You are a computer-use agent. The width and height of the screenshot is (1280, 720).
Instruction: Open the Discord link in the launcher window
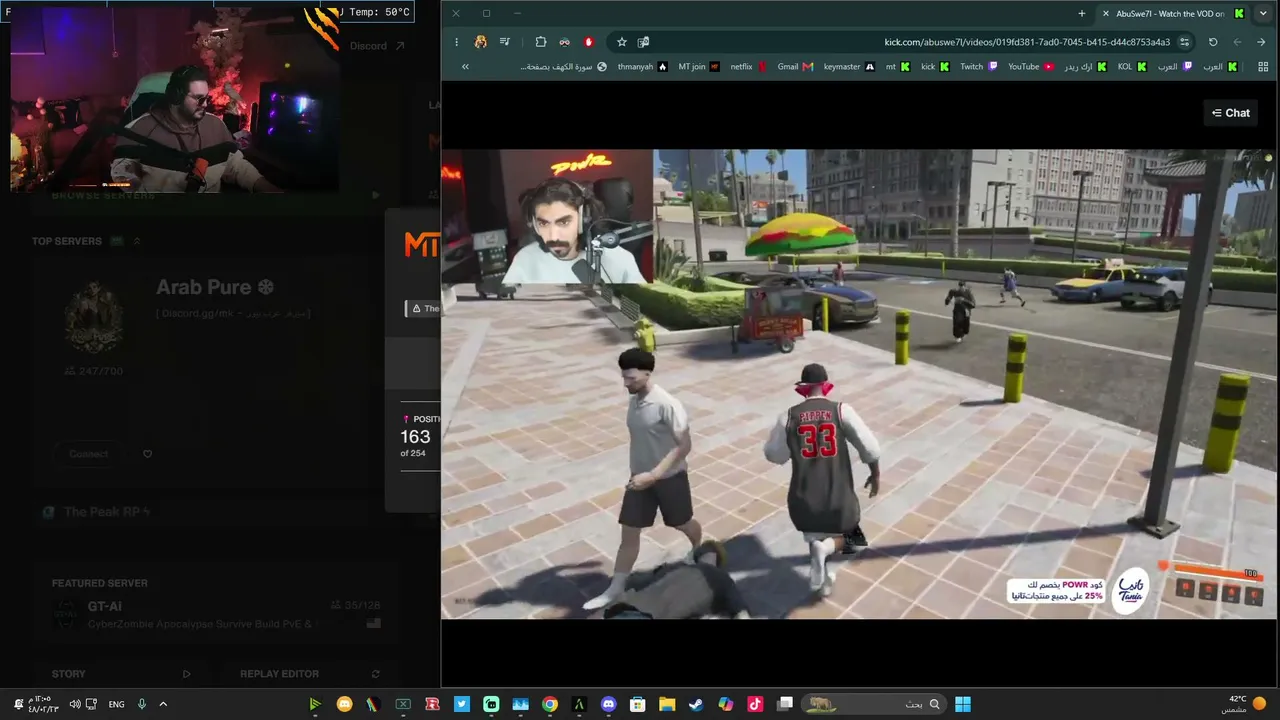(377, 46)
